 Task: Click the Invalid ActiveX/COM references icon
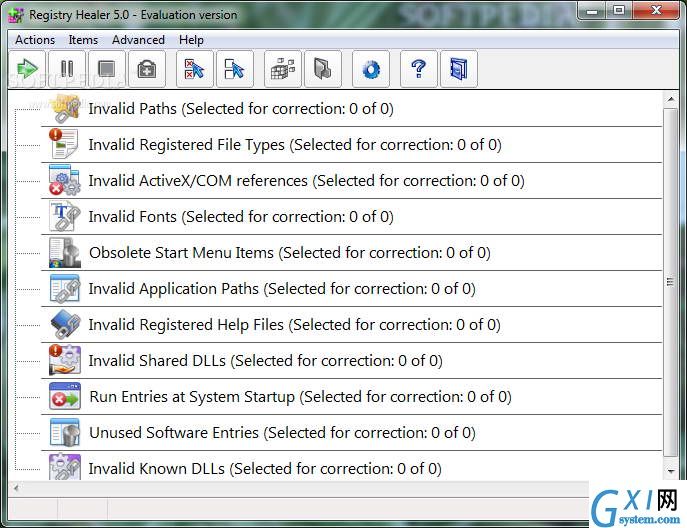coord(65,180)
